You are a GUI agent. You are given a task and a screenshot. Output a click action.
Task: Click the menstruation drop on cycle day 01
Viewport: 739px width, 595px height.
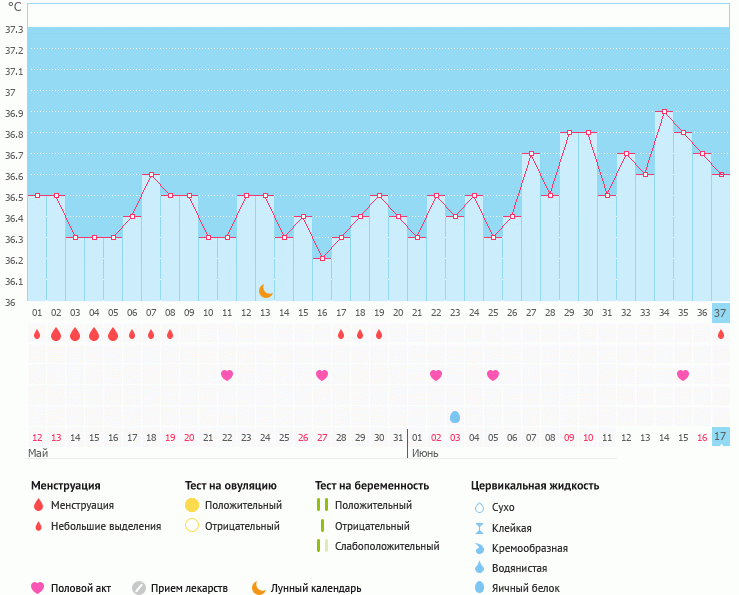(37, 334)
